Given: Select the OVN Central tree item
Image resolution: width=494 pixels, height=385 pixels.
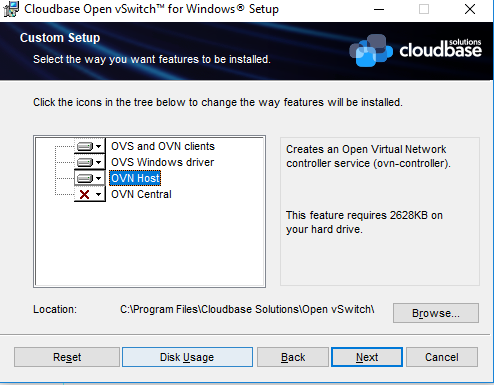Looking at the screenshot, I should click(x=141, y=194).
